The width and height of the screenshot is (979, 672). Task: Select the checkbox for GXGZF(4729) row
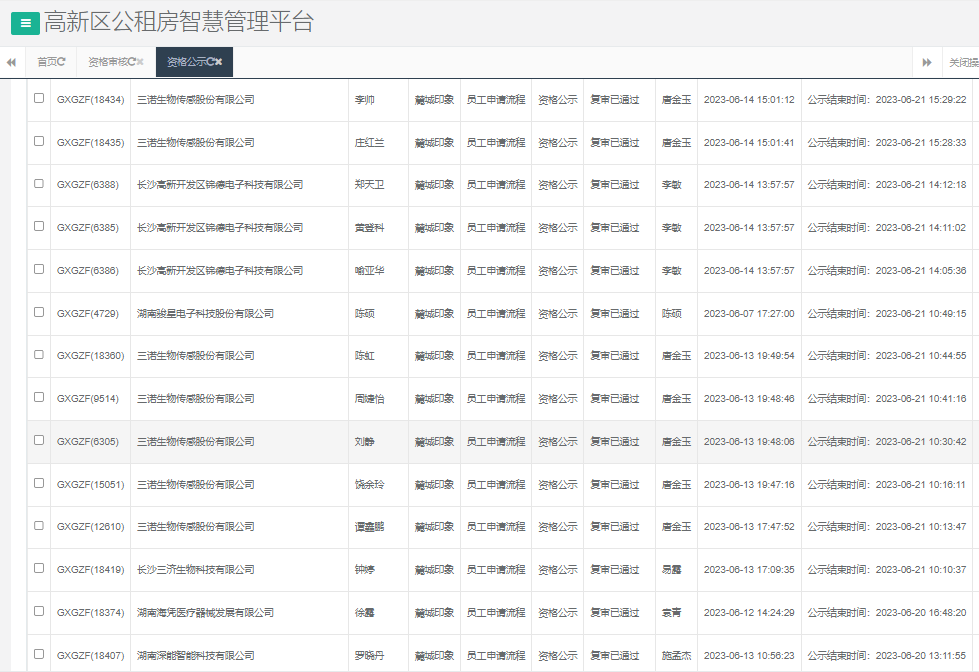click(39, 312)
